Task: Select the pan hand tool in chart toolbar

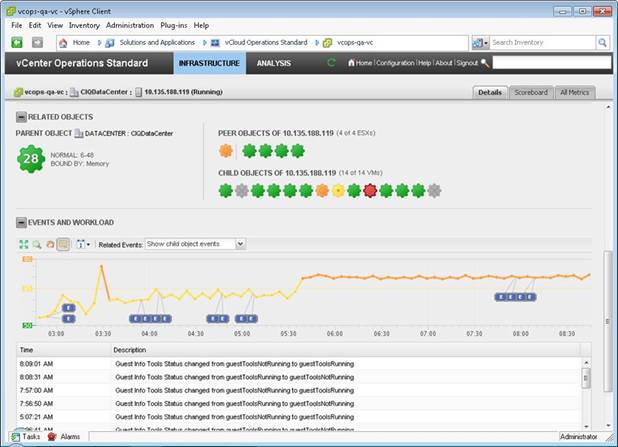Action: [x=50, y=244]
